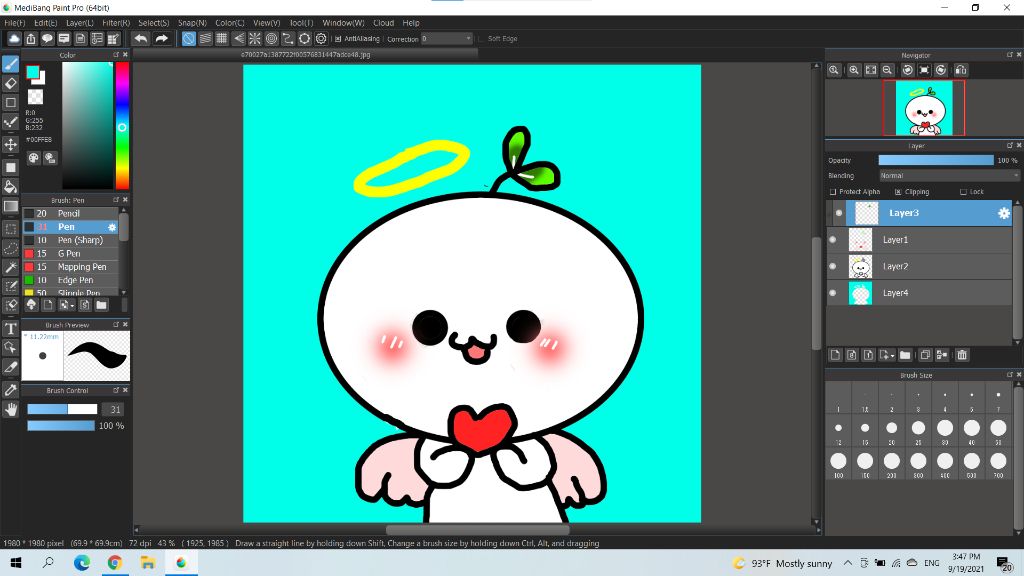The width and height of the screenshot is (1024, 576).
Task: Click the Redo arrow in the toolbar
Action: click(x=161, y=39)
